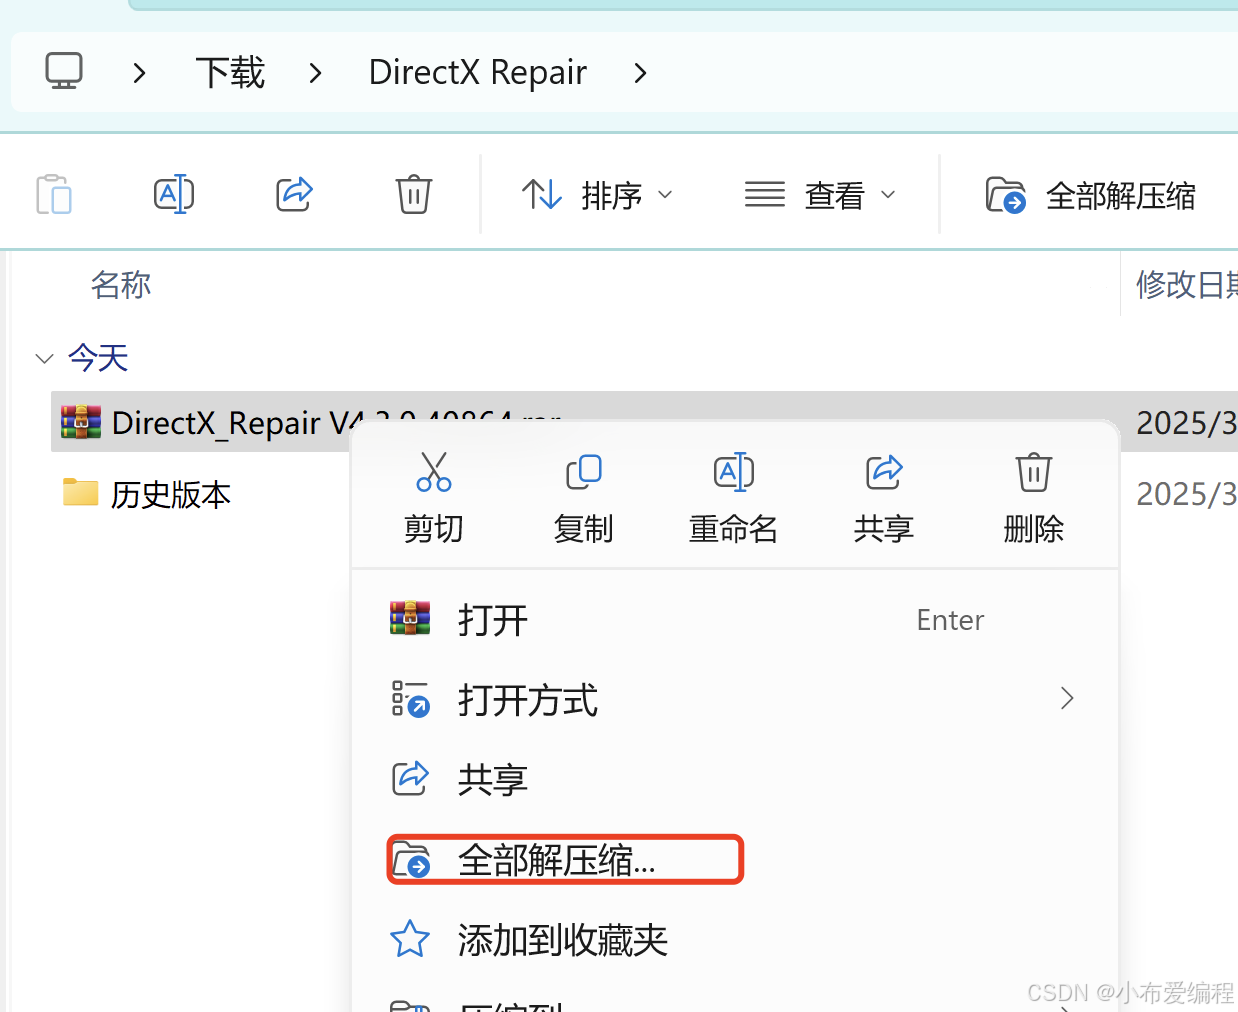Choose 删除 in the context menu
This screenshot has height=1012, width=1238.
point(1034,497)
